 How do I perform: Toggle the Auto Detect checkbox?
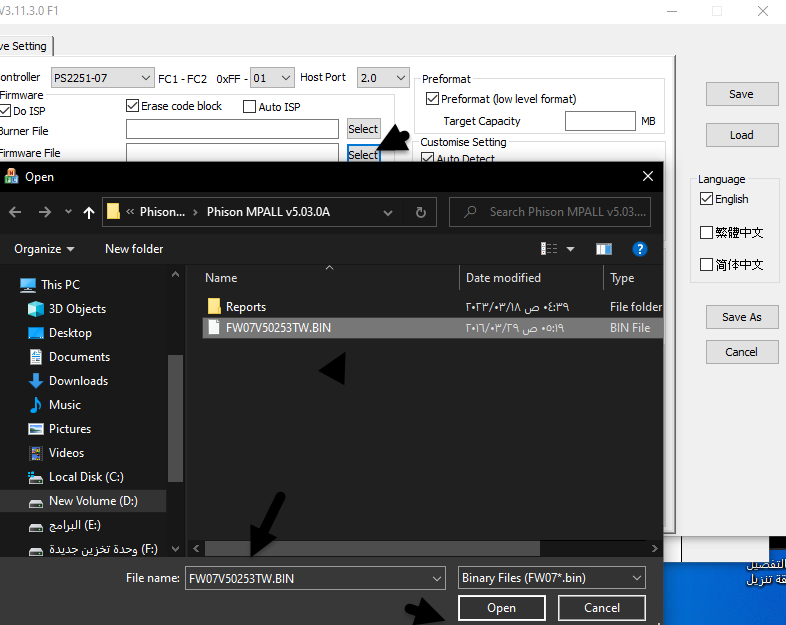(427, 158)
